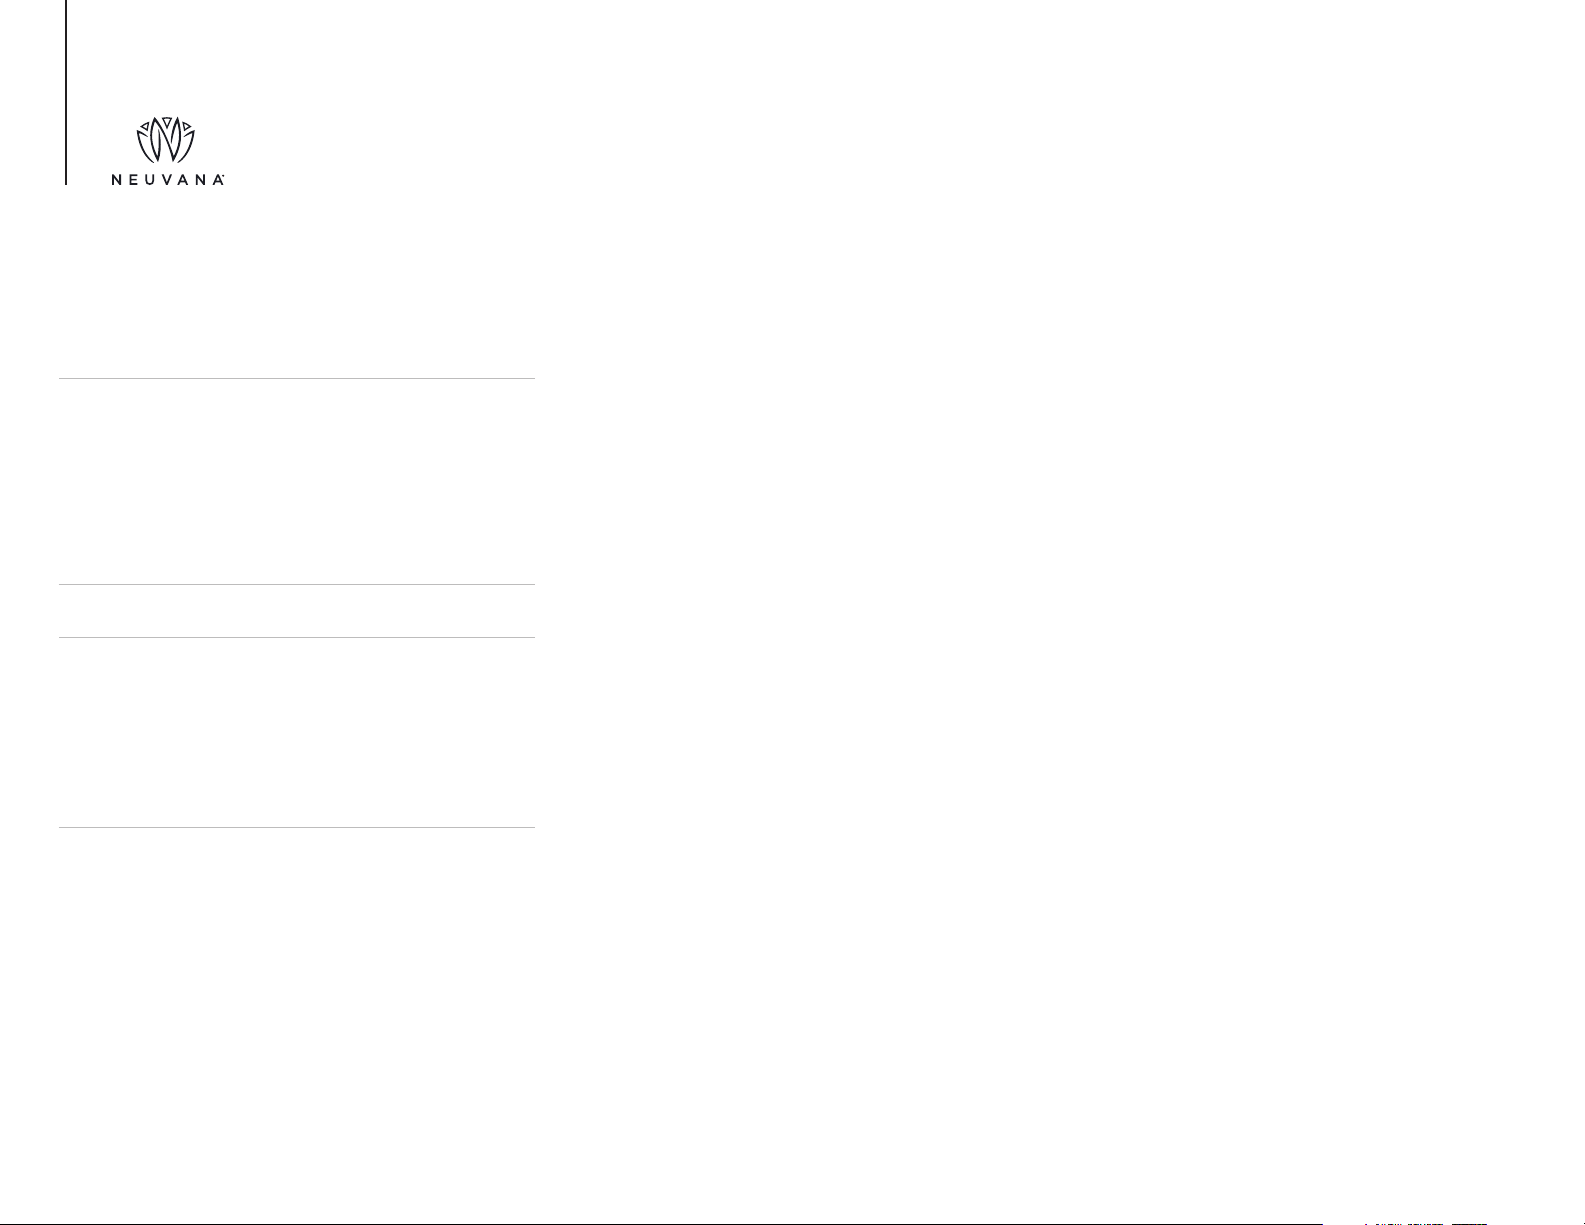Screen dimensions: 1585x1225
Task: Click the left triangular petal tip of the logo
Action: tap(144, 126)
